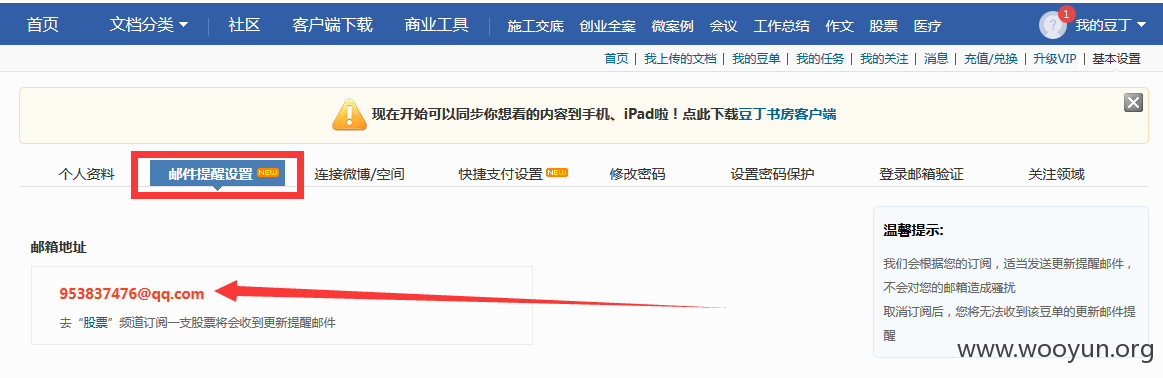Expand the 我的豆丁 account dropdown
This screenshot has width=1163, height=378.
(1111, 25)
